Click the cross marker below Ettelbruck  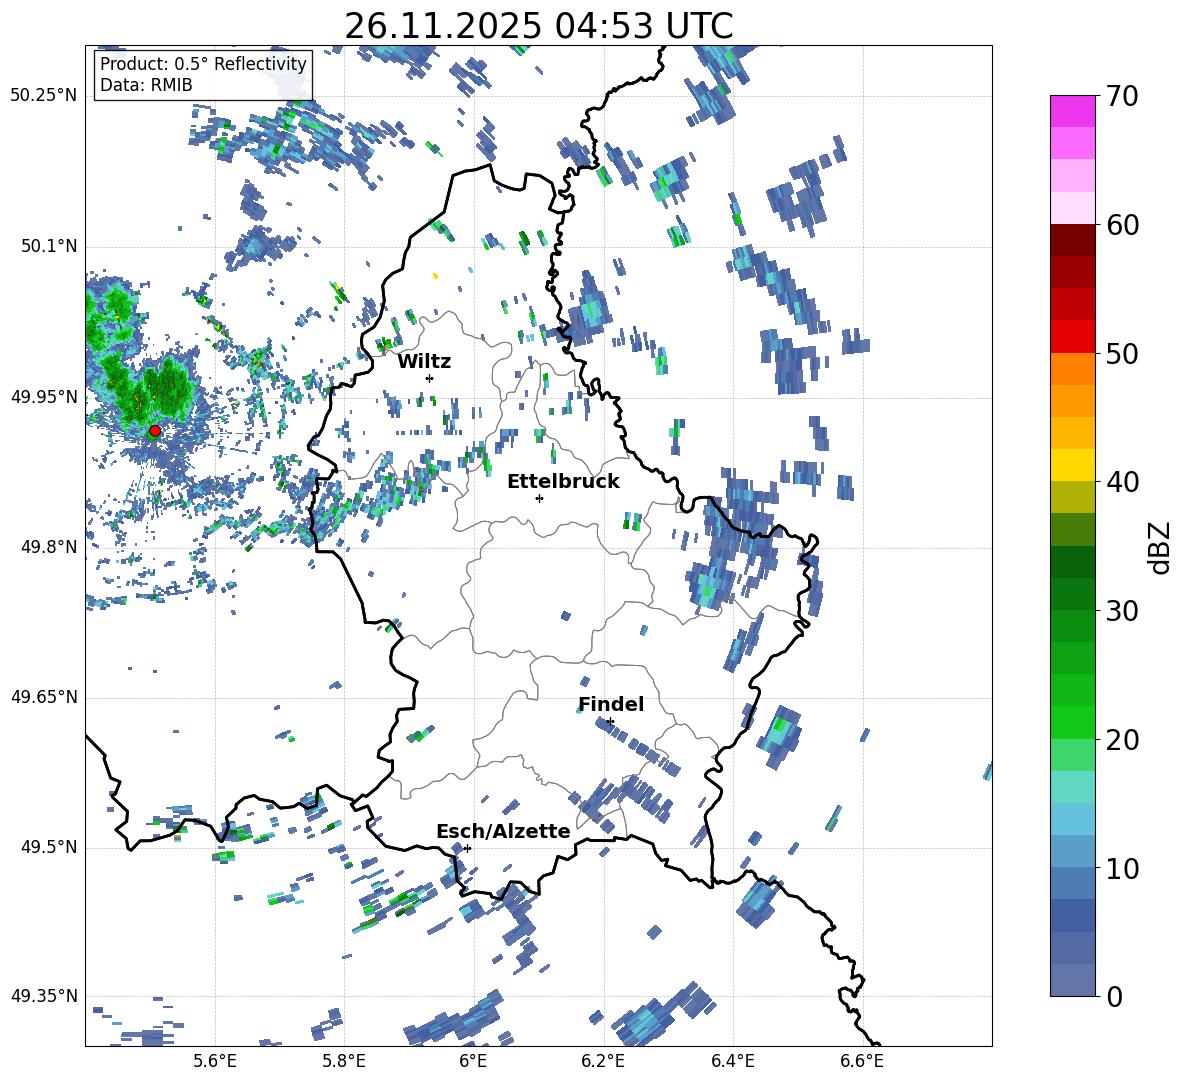(x=539, y=498)
